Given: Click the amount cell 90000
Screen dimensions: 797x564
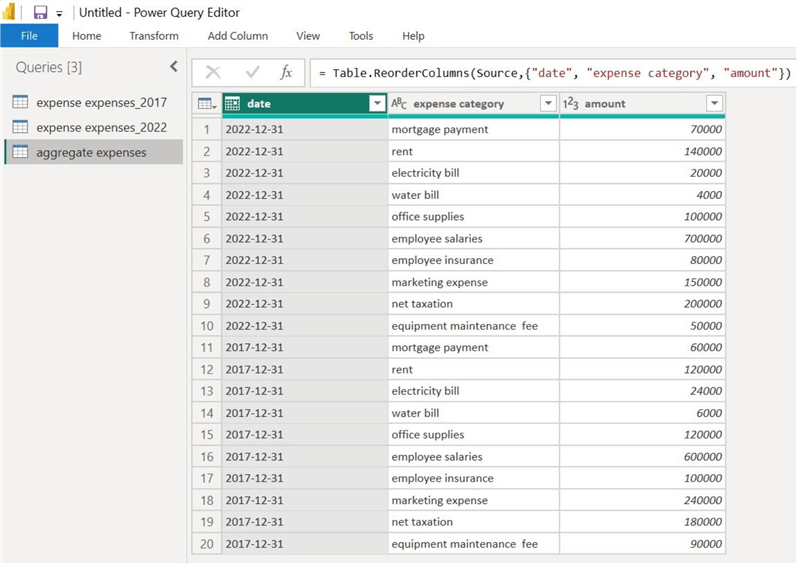Looking at the screenshot, I should (642, 544).
